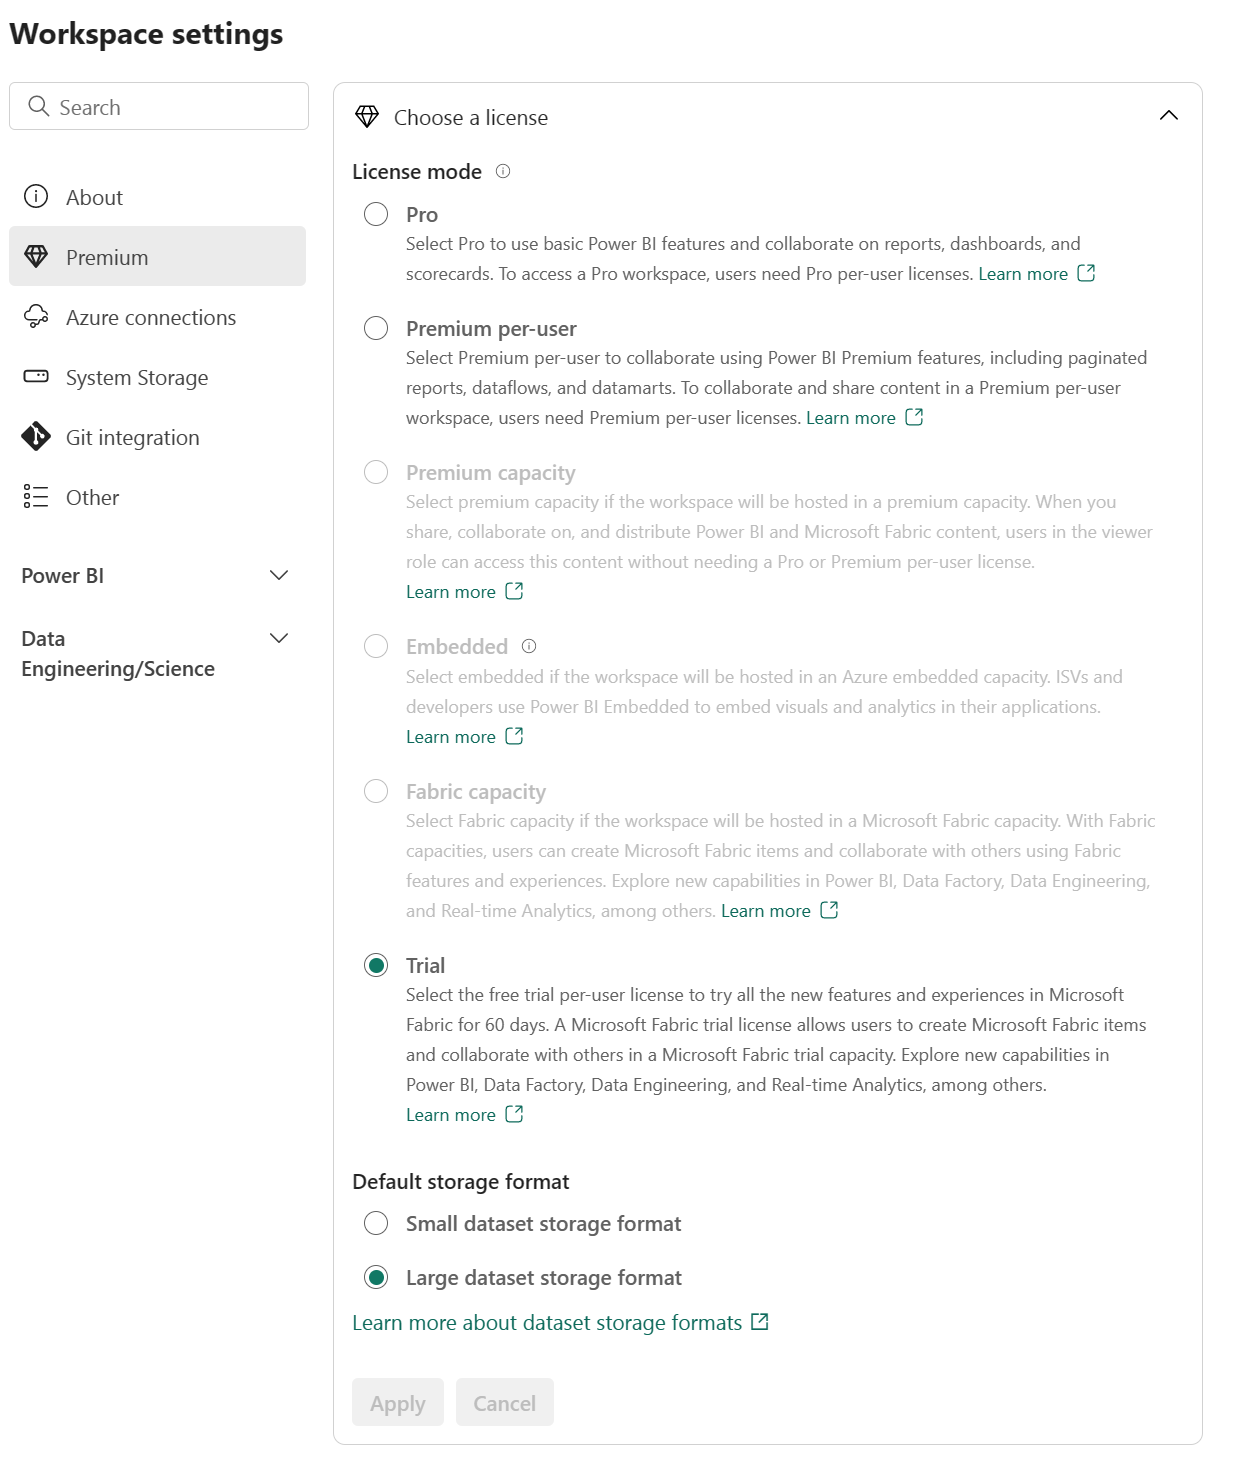Open Learn more link under Premium per-user

(851, 418)
